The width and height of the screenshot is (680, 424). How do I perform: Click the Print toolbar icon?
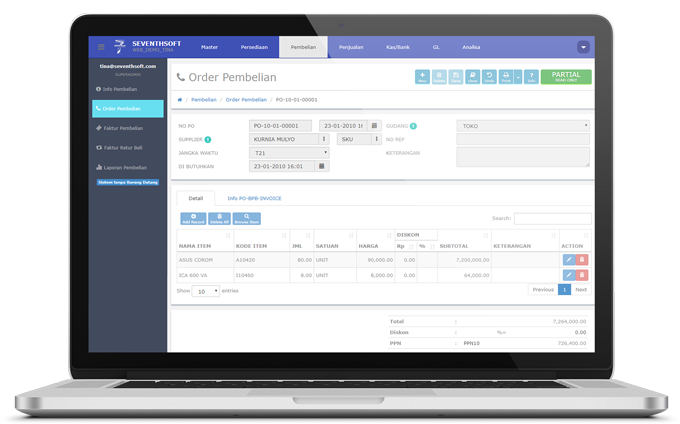506,76
